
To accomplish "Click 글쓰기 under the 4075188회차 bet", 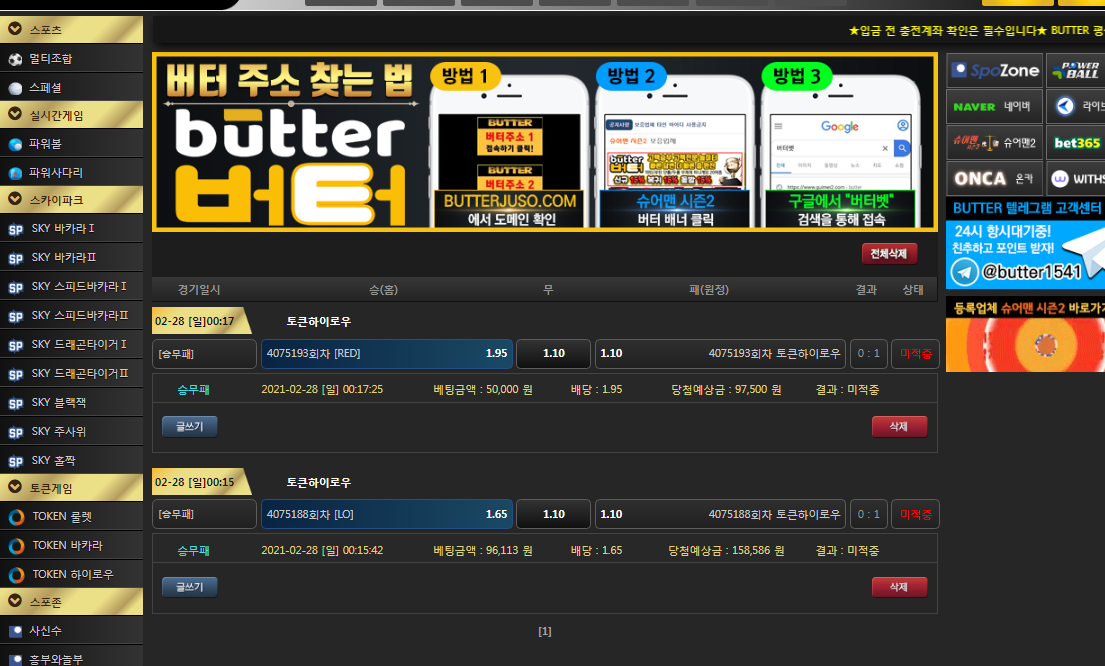I will point(189,587).
